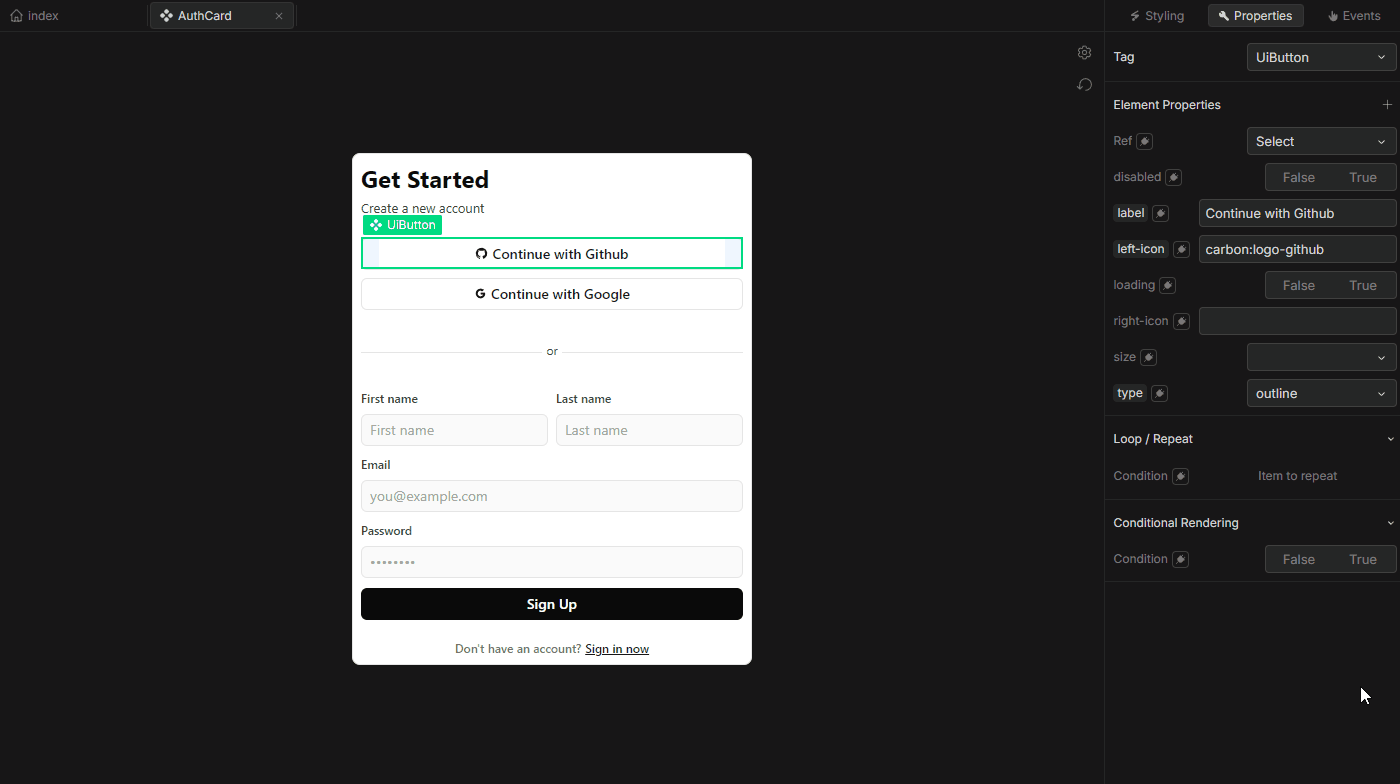
Task: Click the bind icon next to label property
Action: click(x=1160, y=213)
